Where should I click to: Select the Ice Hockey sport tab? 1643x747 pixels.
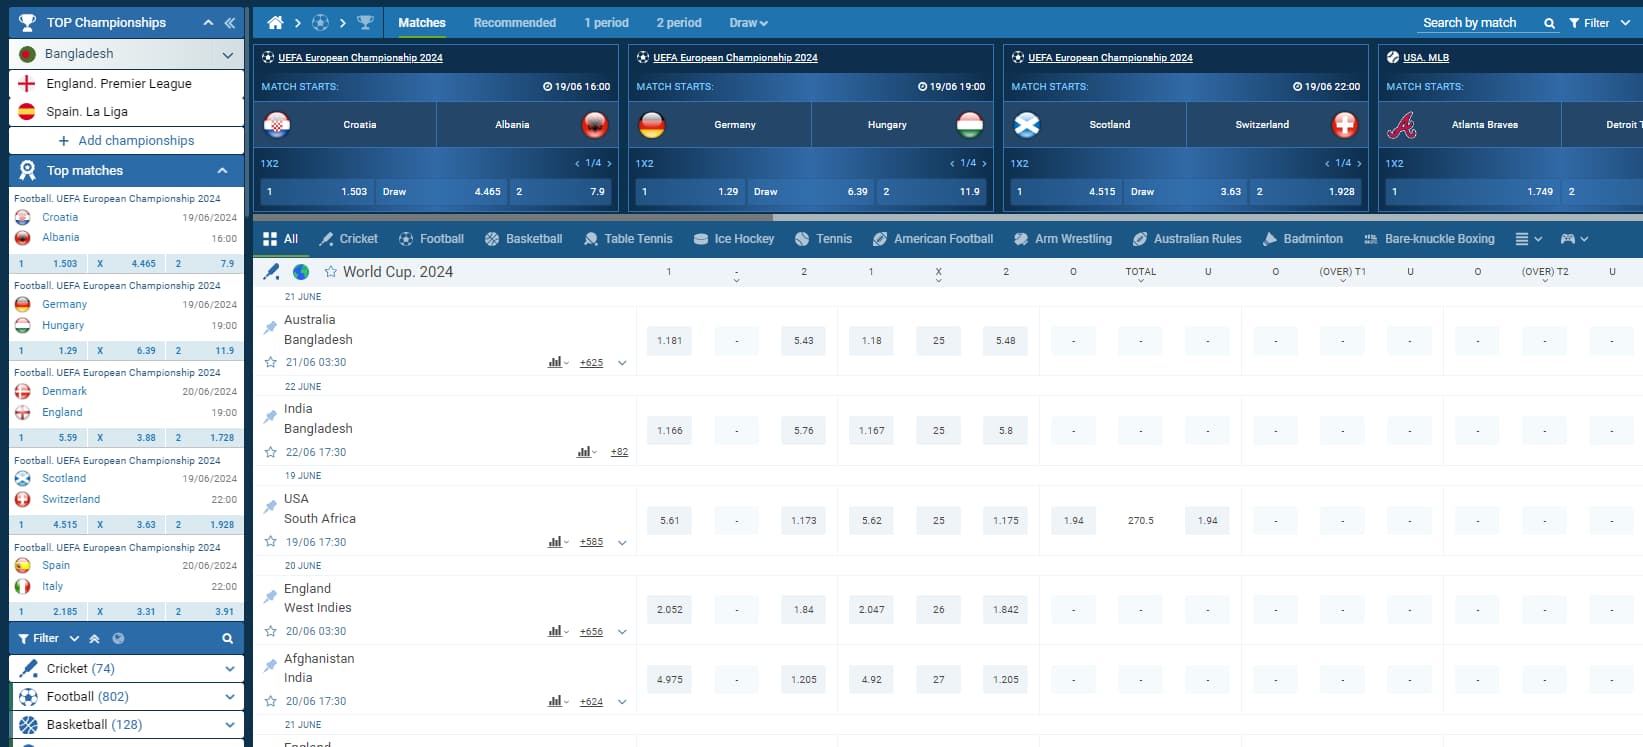734,239
